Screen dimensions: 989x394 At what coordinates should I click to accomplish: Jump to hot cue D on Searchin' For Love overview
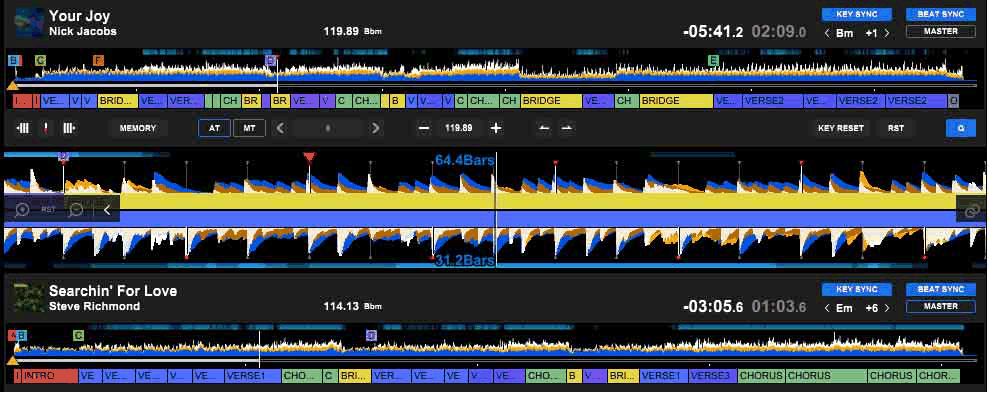tap(371, 335)
